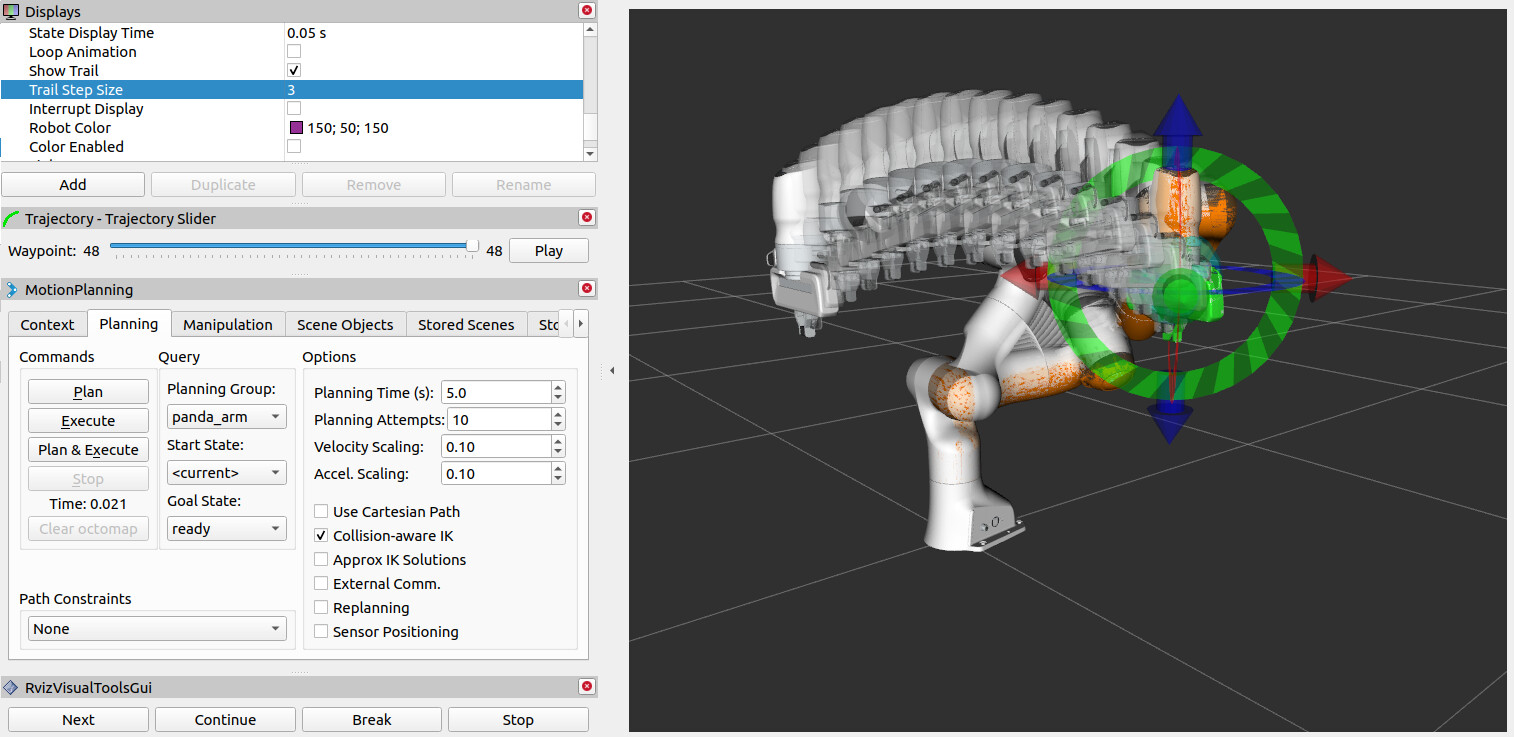This screenshot has height=737, width=1514.
Task: Click Add display button
Action: 73,184
